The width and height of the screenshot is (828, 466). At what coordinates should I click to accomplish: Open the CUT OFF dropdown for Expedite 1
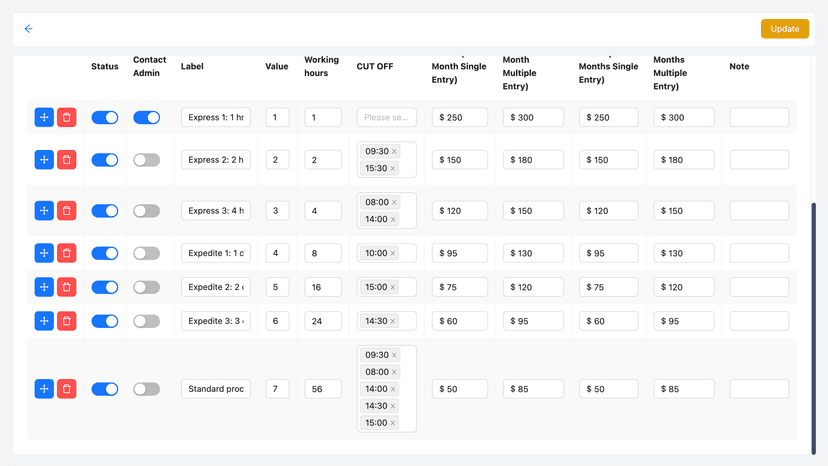pyautogui.click(x=387, y=253)
